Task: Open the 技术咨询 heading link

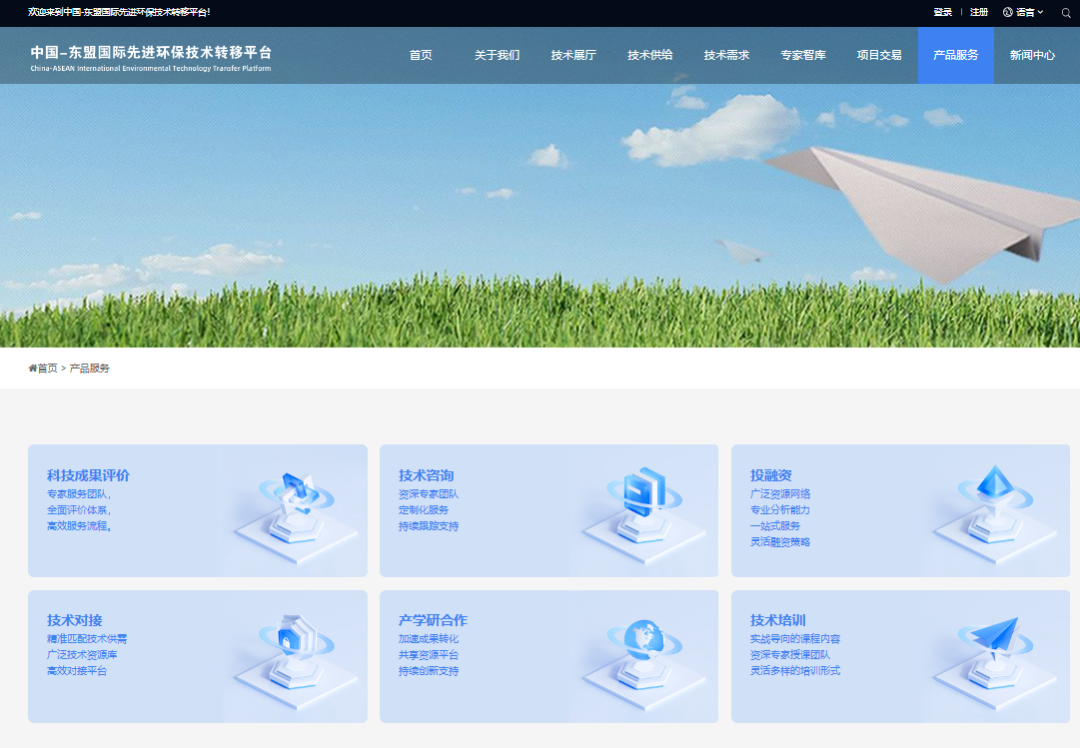Action: [426, 475]
